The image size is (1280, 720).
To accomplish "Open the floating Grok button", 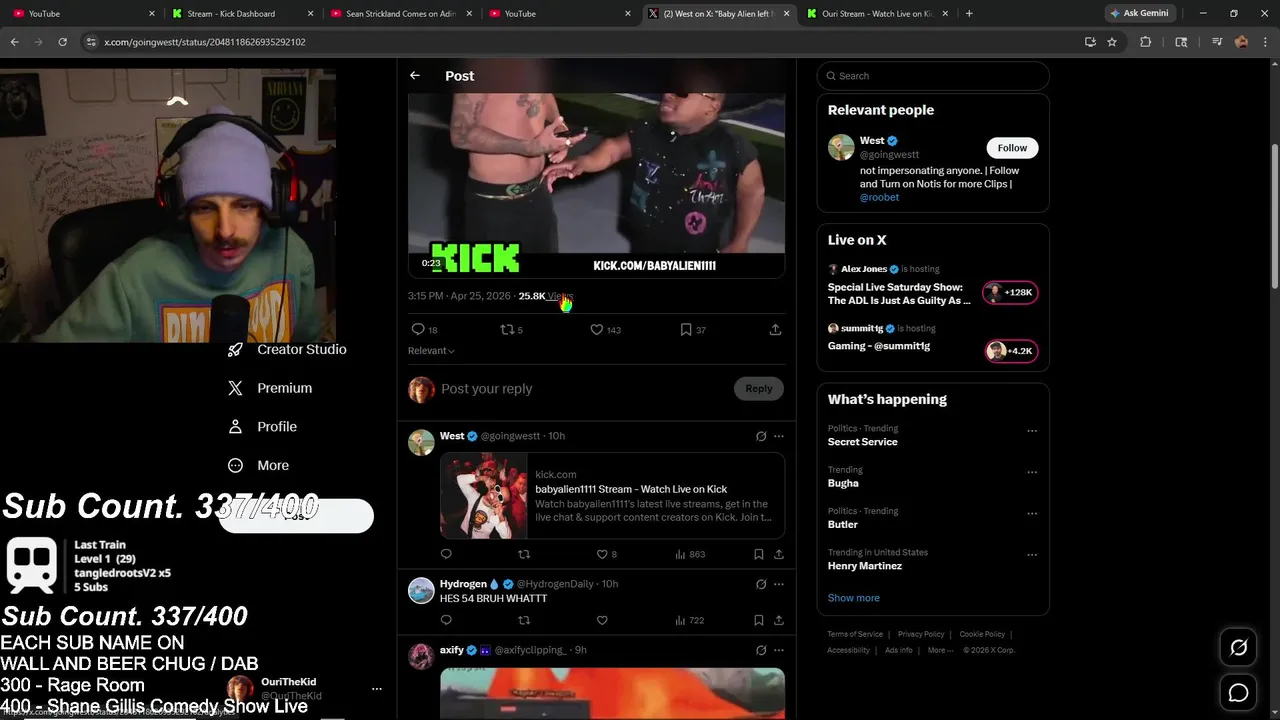I will click(x=1238, y=647).
